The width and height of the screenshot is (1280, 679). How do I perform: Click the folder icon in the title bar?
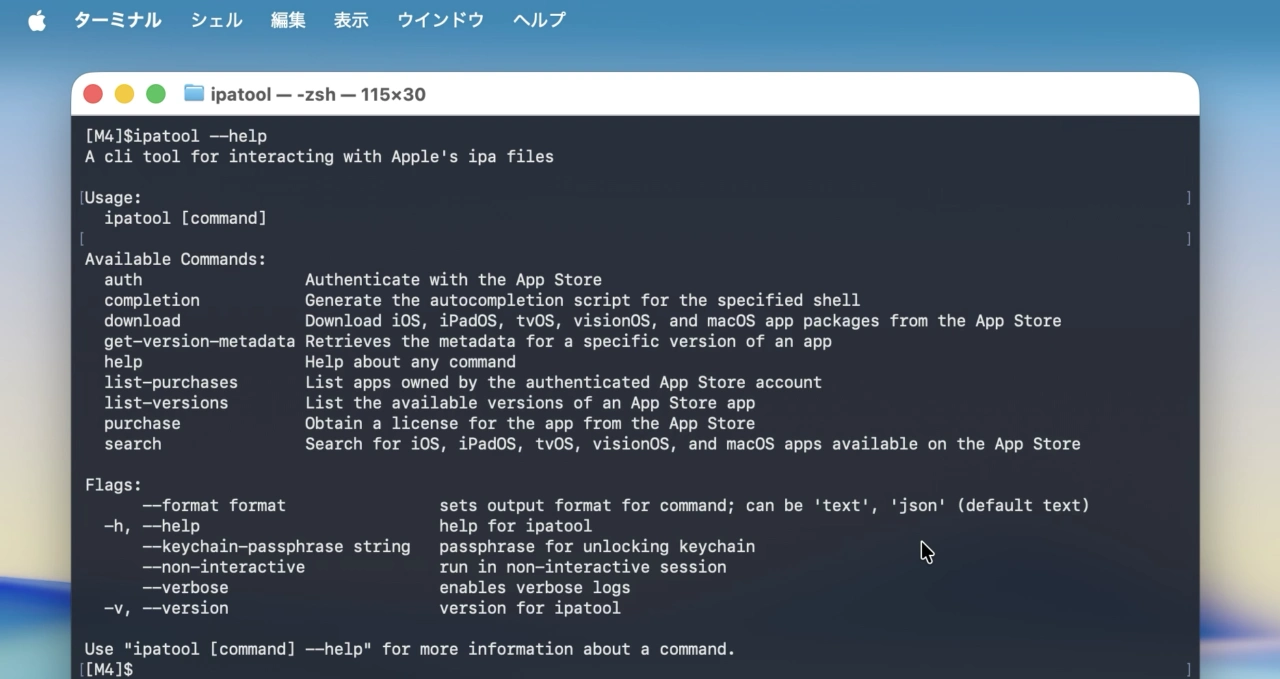(x=194, y=94)
